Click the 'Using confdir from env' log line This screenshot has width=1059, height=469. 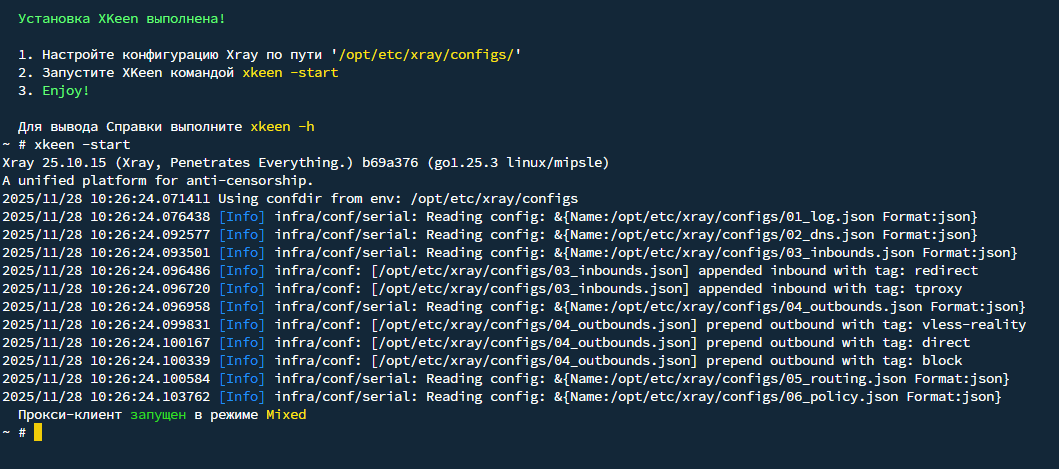pyautogui.click(x=290, y=199)
